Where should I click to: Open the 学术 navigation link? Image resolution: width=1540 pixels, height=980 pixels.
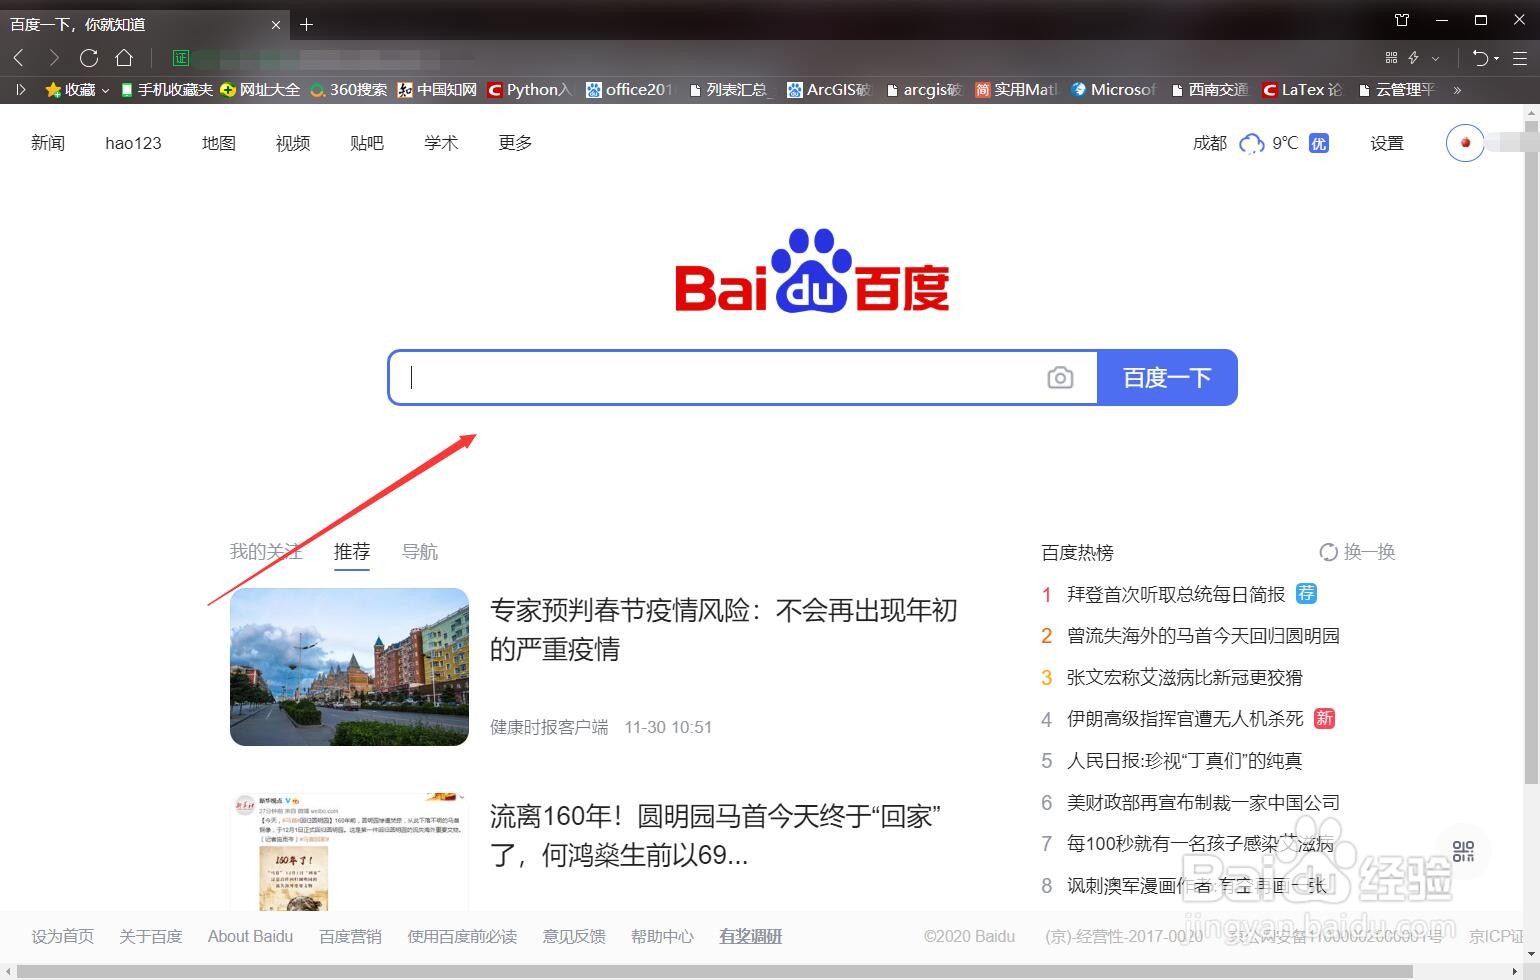(x=441, y=143)
